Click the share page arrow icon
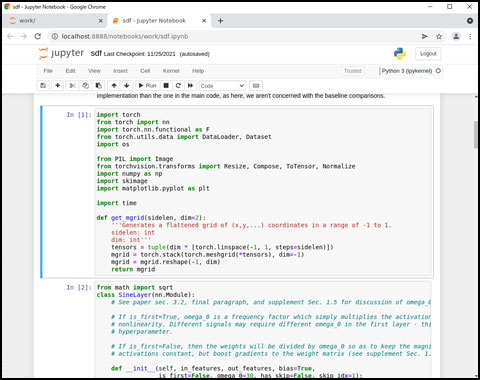480x380 pixels. pyautogui.click(x=425, y=36)
